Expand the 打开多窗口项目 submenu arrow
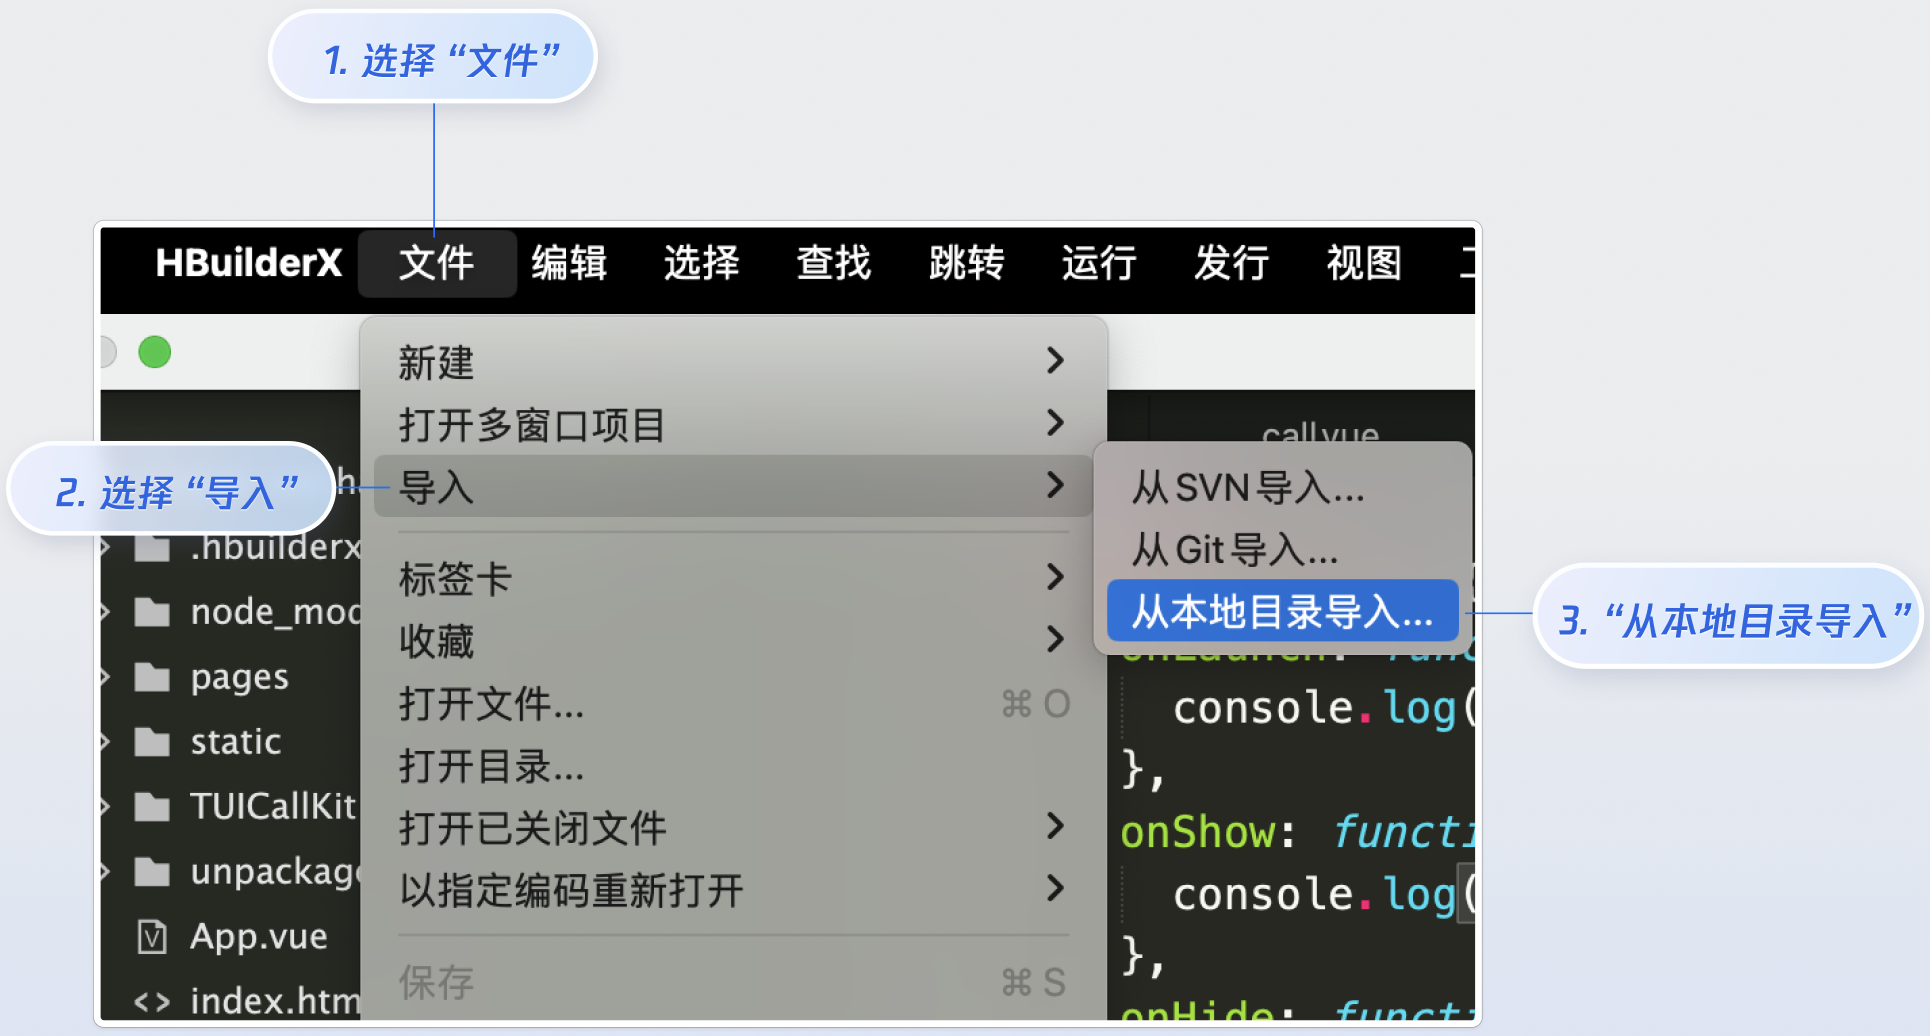 (1055, 423)
